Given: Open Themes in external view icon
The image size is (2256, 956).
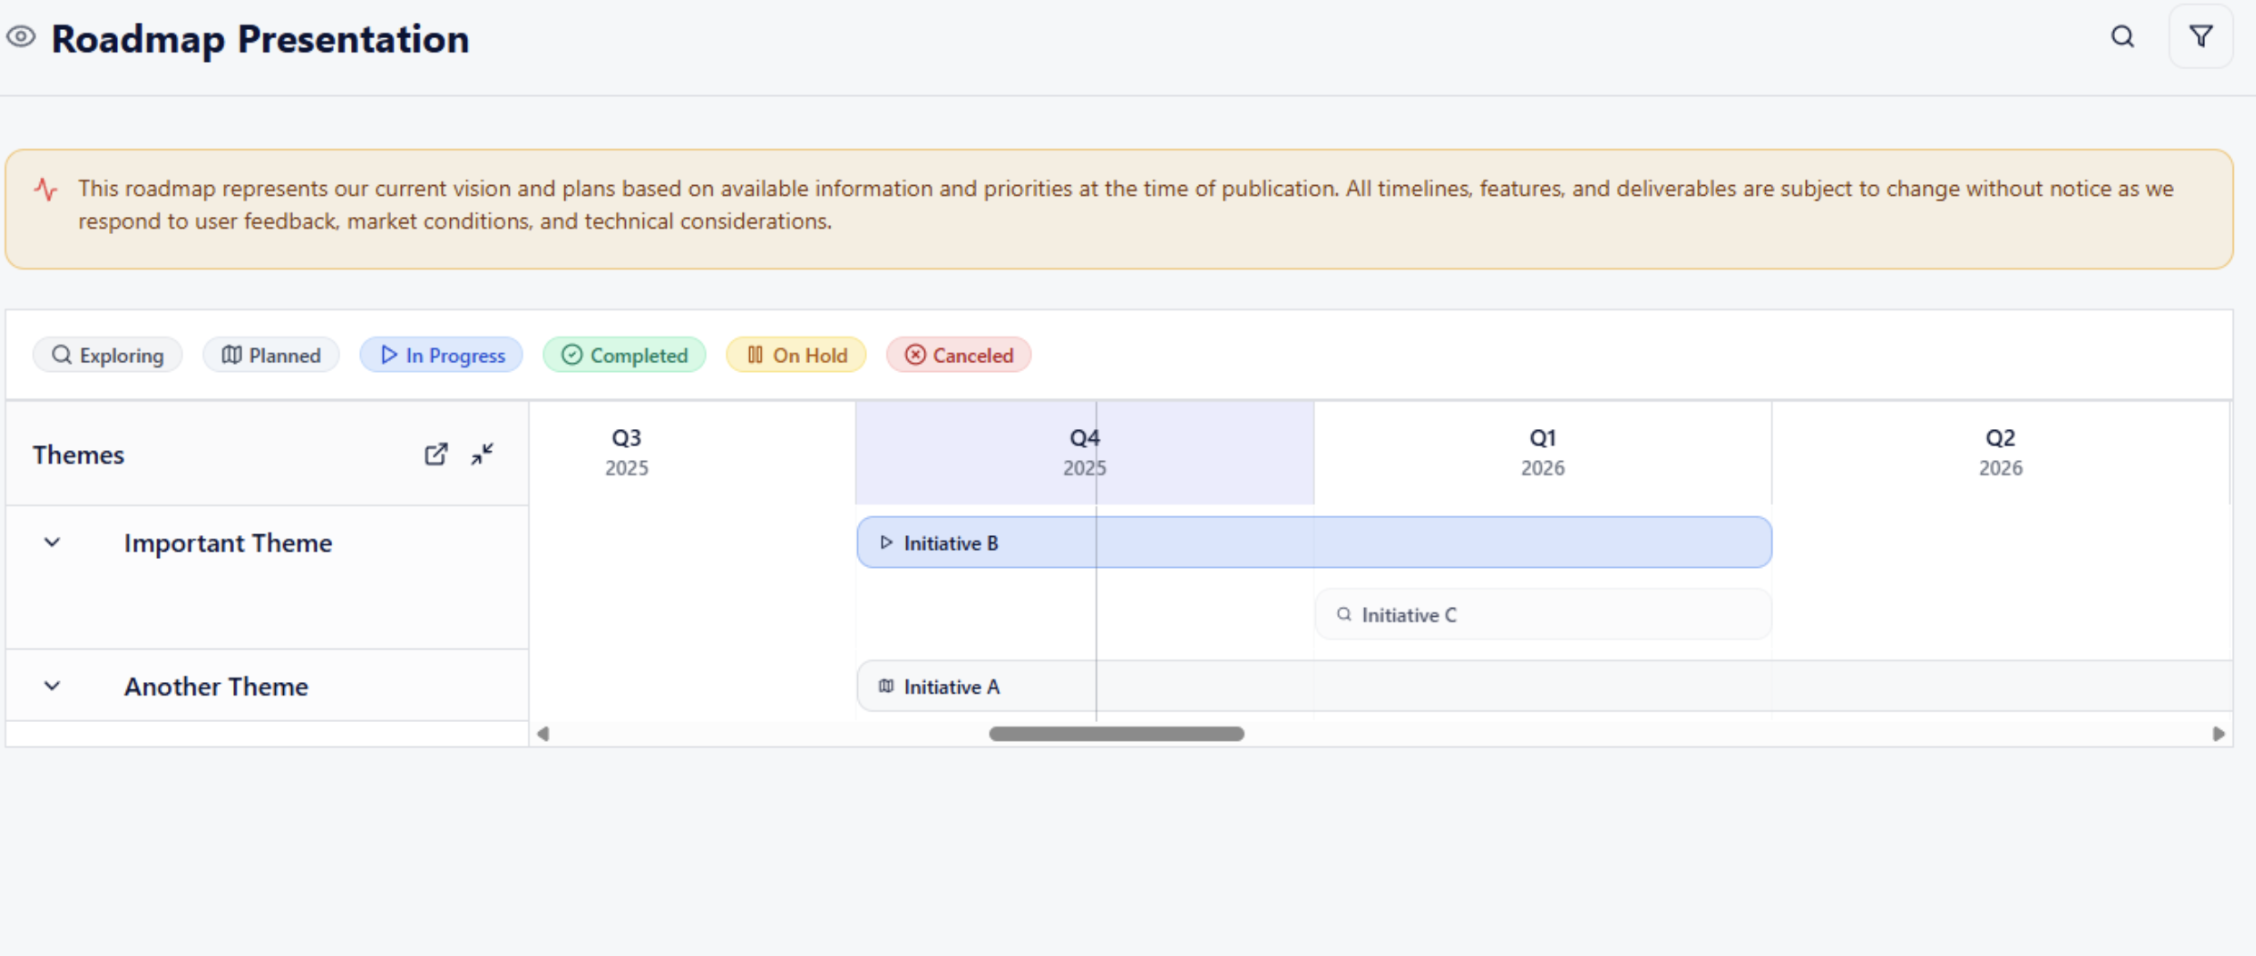Looking at the screenshot, I should coord(436,454).
